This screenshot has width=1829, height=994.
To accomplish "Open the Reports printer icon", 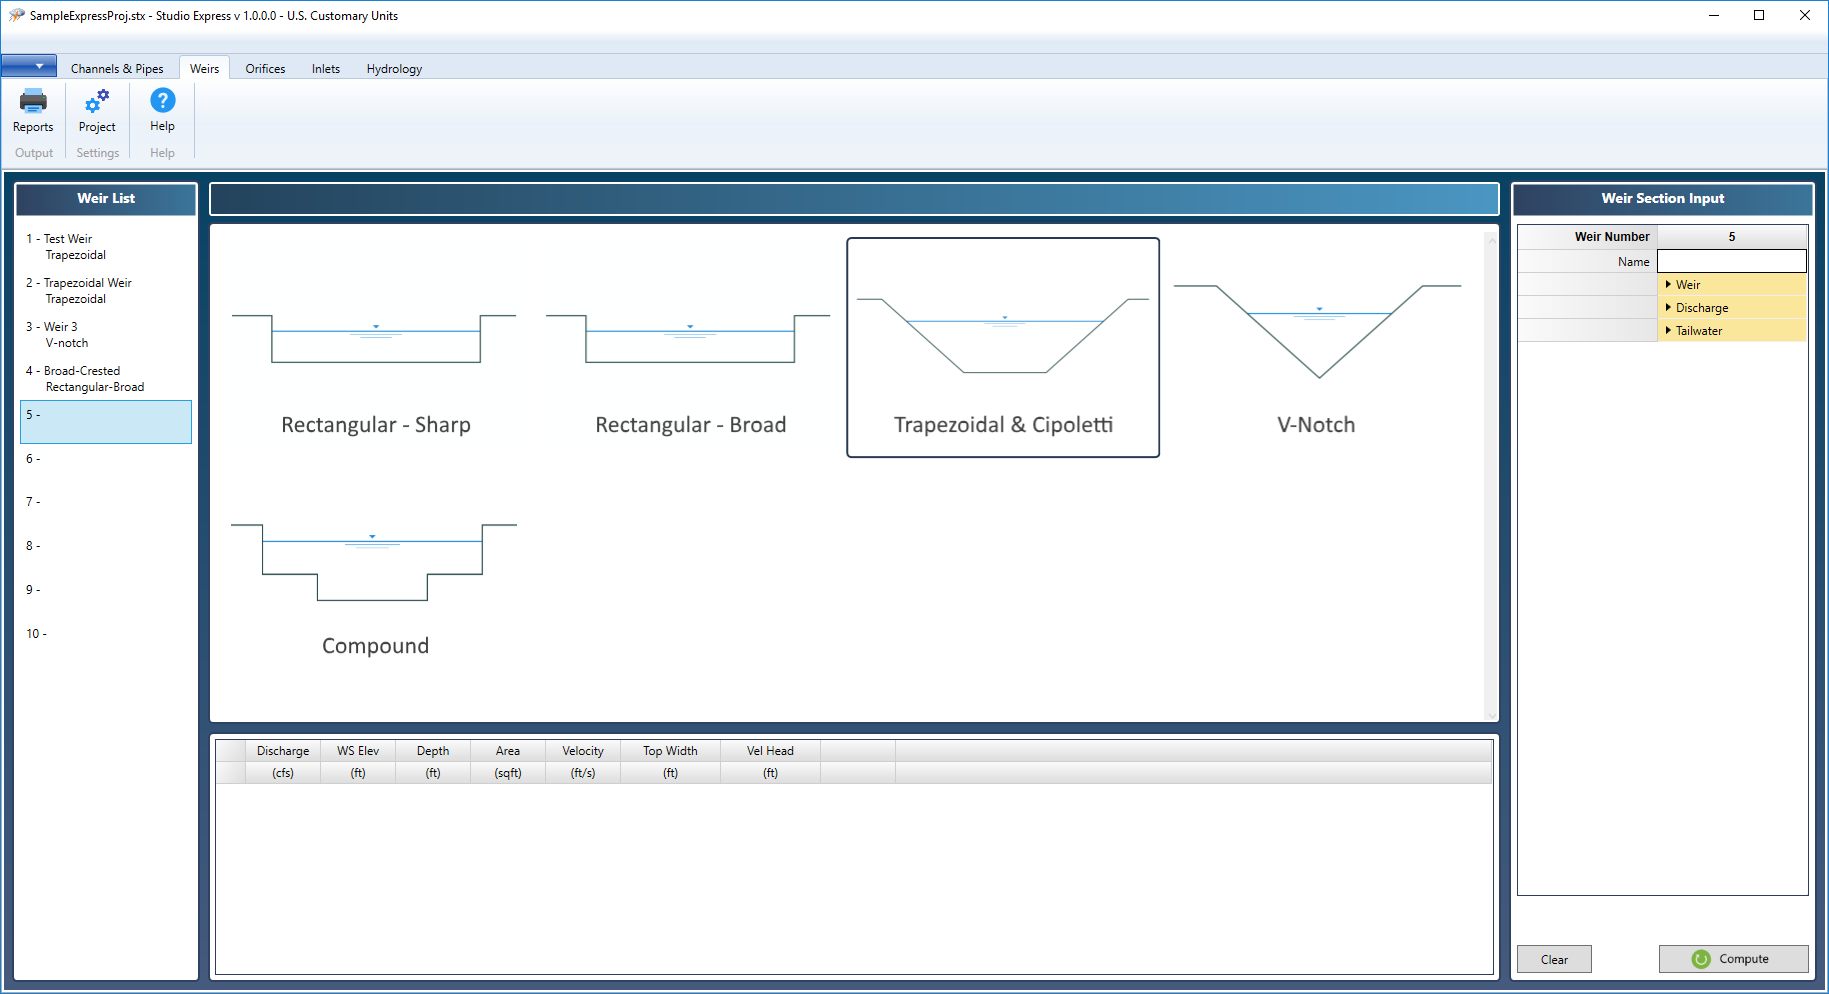I will (33, 102).
